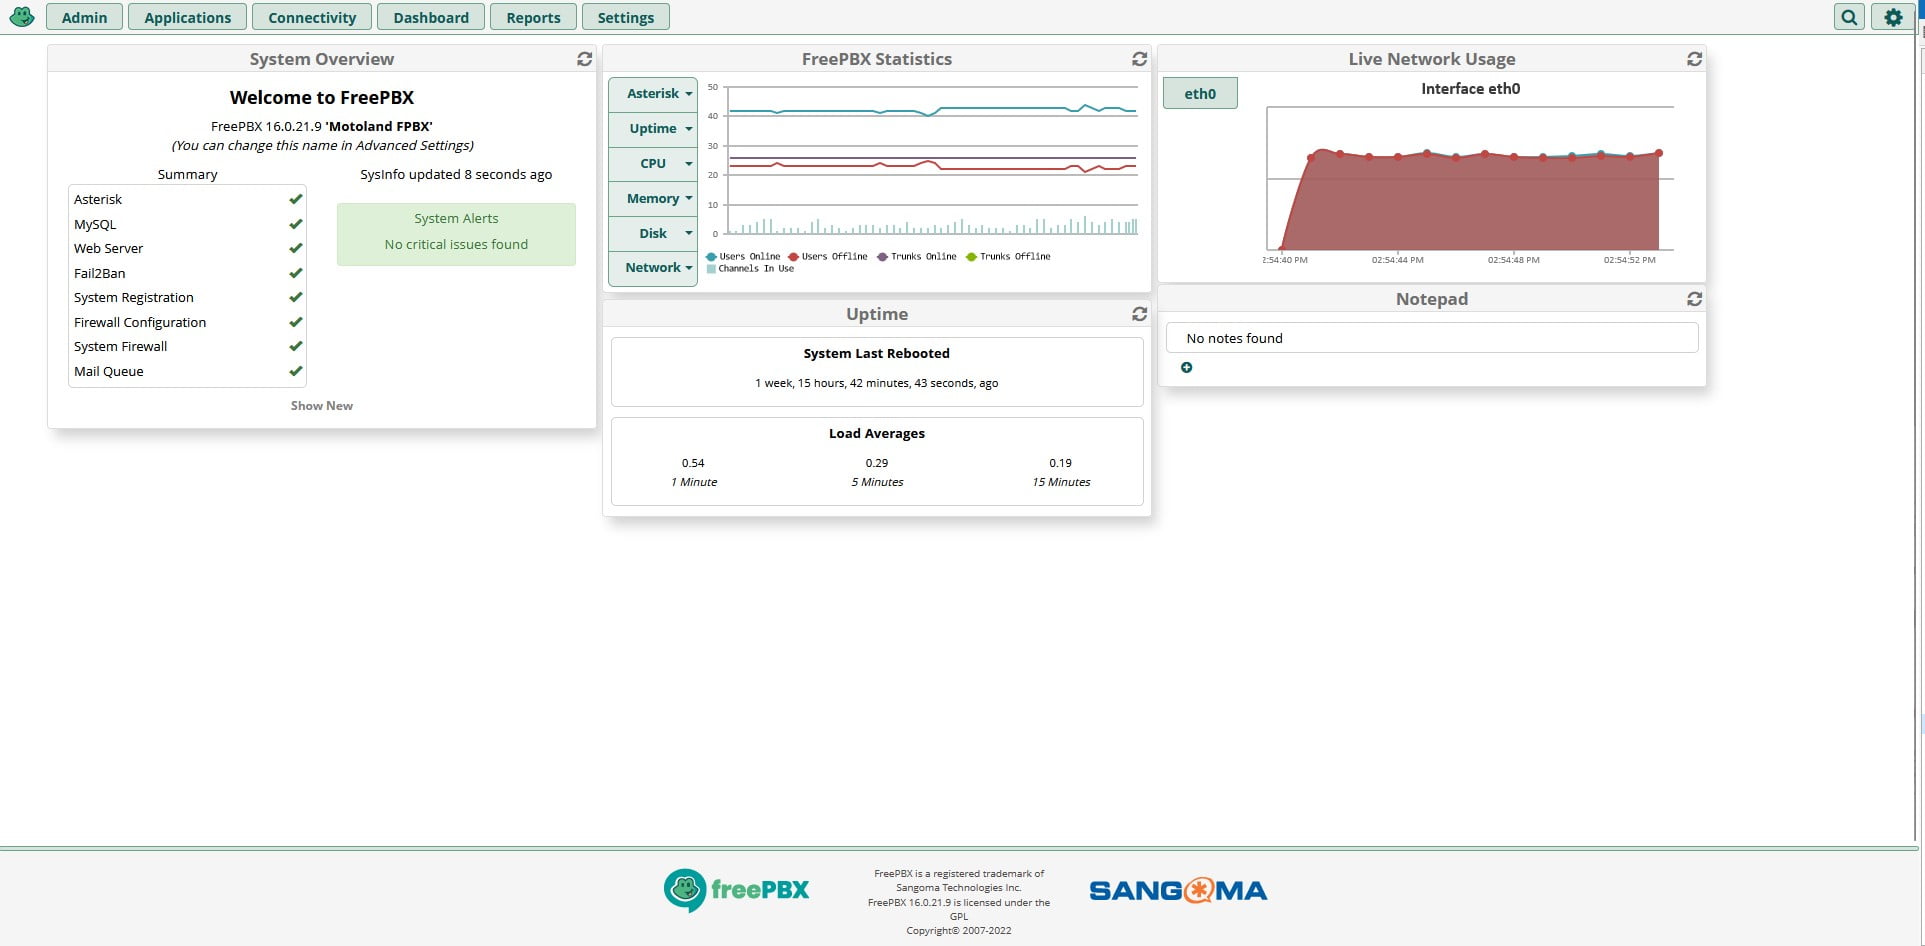
Task: Click the Show New link
Action: (322, 406)
